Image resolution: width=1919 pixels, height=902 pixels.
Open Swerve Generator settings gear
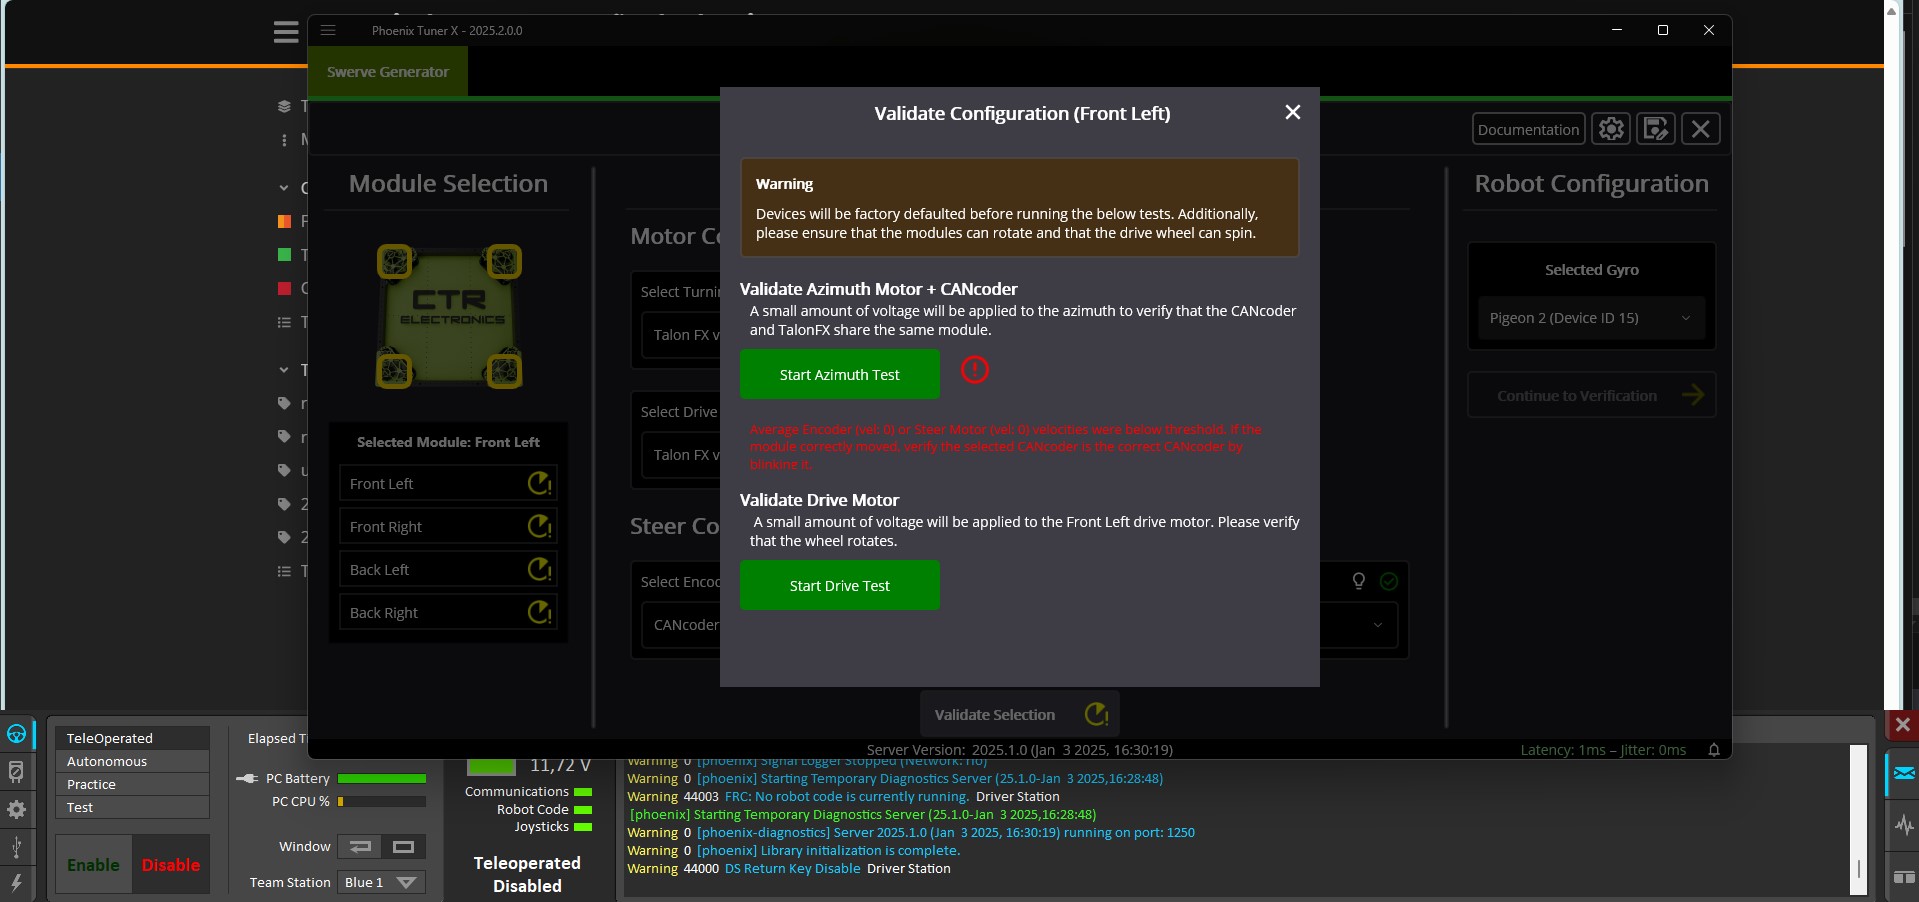(x=1611, y=129)
